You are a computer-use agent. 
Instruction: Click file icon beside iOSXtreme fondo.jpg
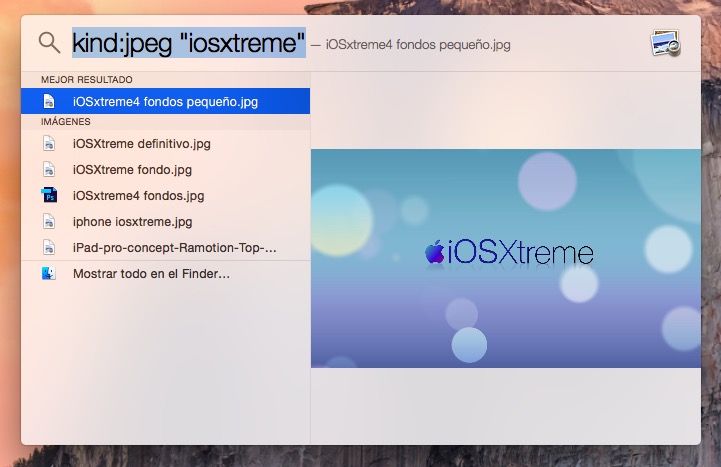(49, 170)
